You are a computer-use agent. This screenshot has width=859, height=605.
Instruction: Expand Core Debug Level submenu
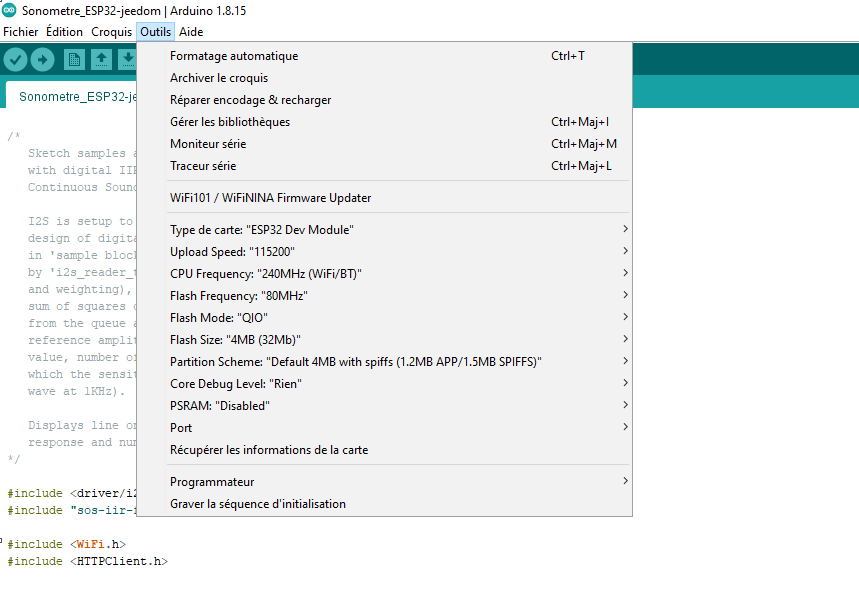(385, 384)
